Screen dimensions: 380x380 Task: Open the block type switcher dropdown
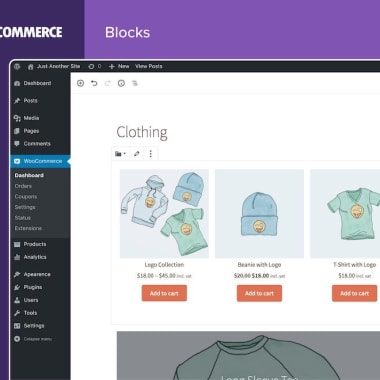[x=120, y=154]
